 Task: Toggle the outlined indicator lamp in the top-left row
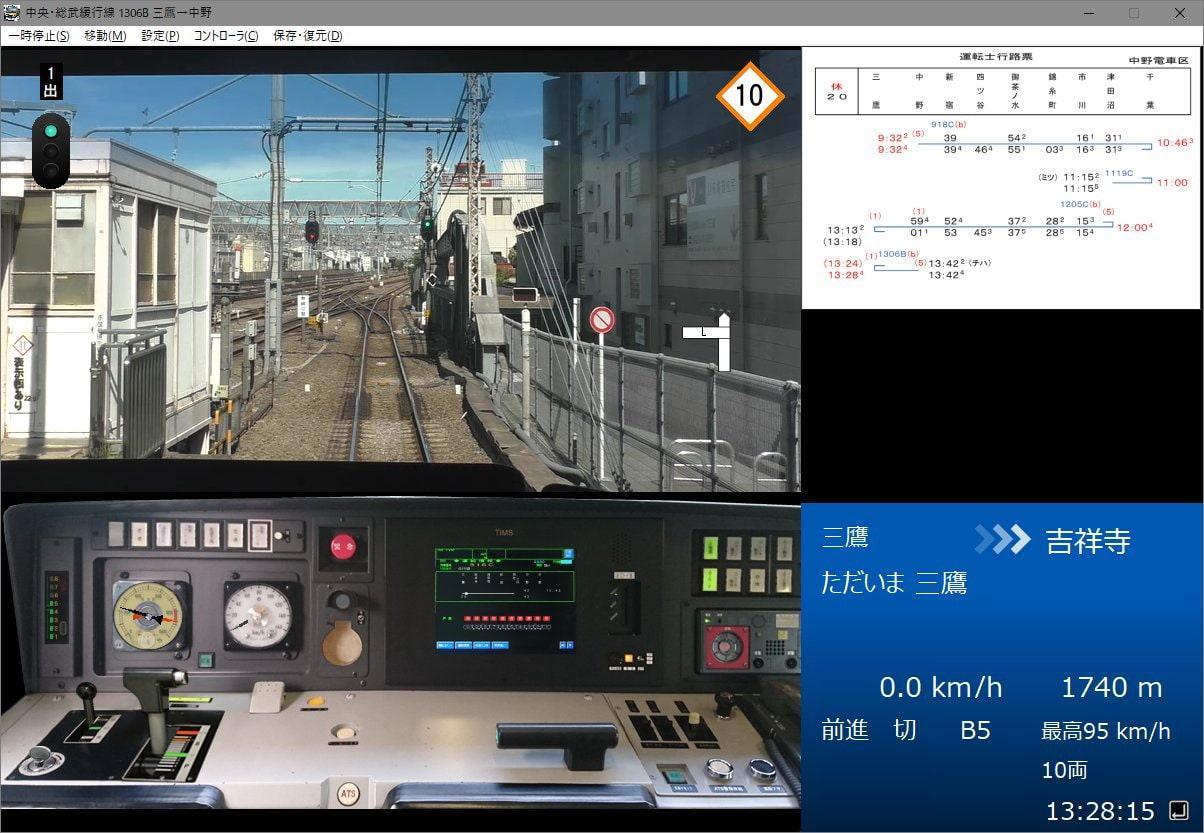point(259,534)
